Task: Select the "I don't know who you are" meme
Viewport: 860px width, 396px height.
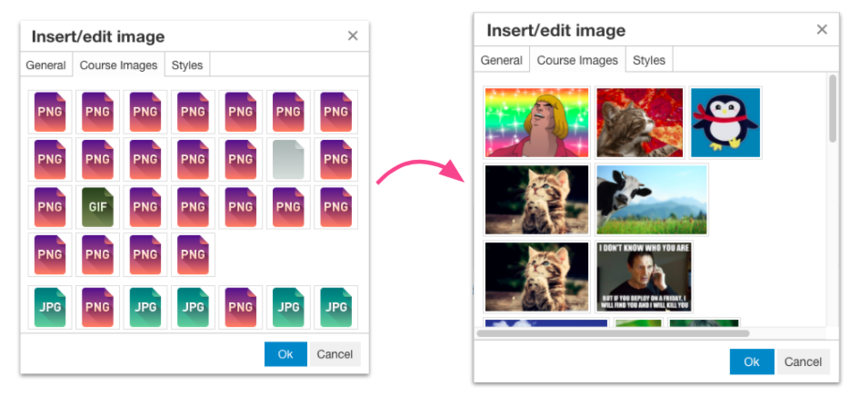Action: [x=644, y=276]
